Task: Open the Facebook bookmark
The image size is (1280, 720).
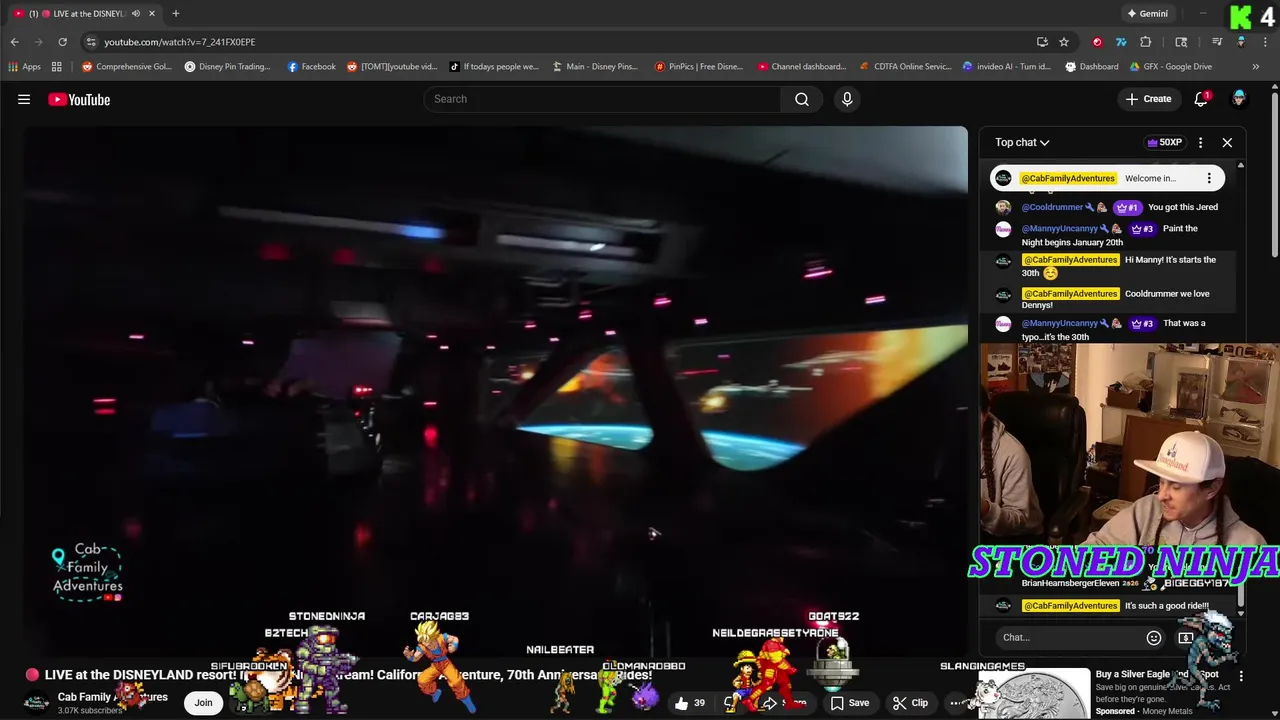Action: [x=311, y=67]
